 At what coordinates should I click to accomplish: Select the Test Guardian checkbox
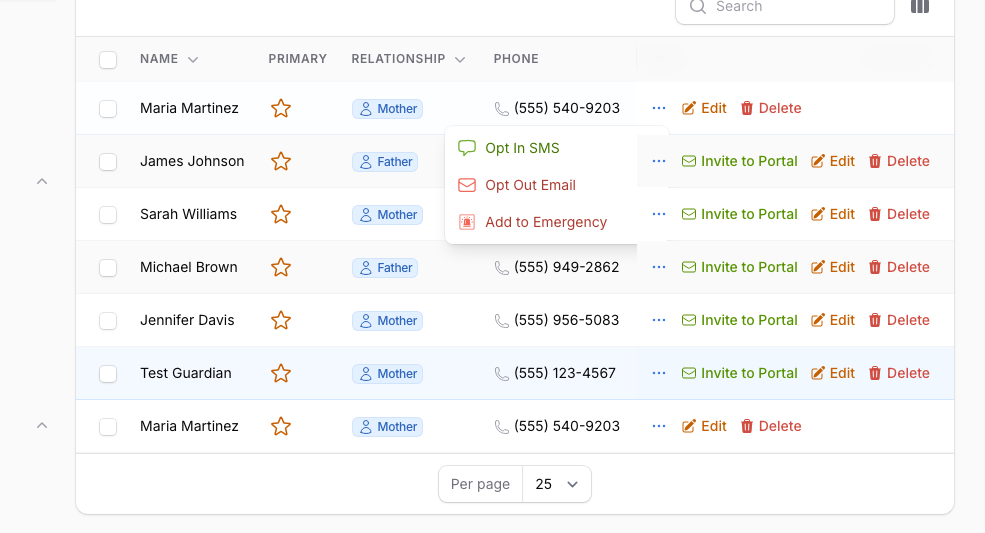108,373
